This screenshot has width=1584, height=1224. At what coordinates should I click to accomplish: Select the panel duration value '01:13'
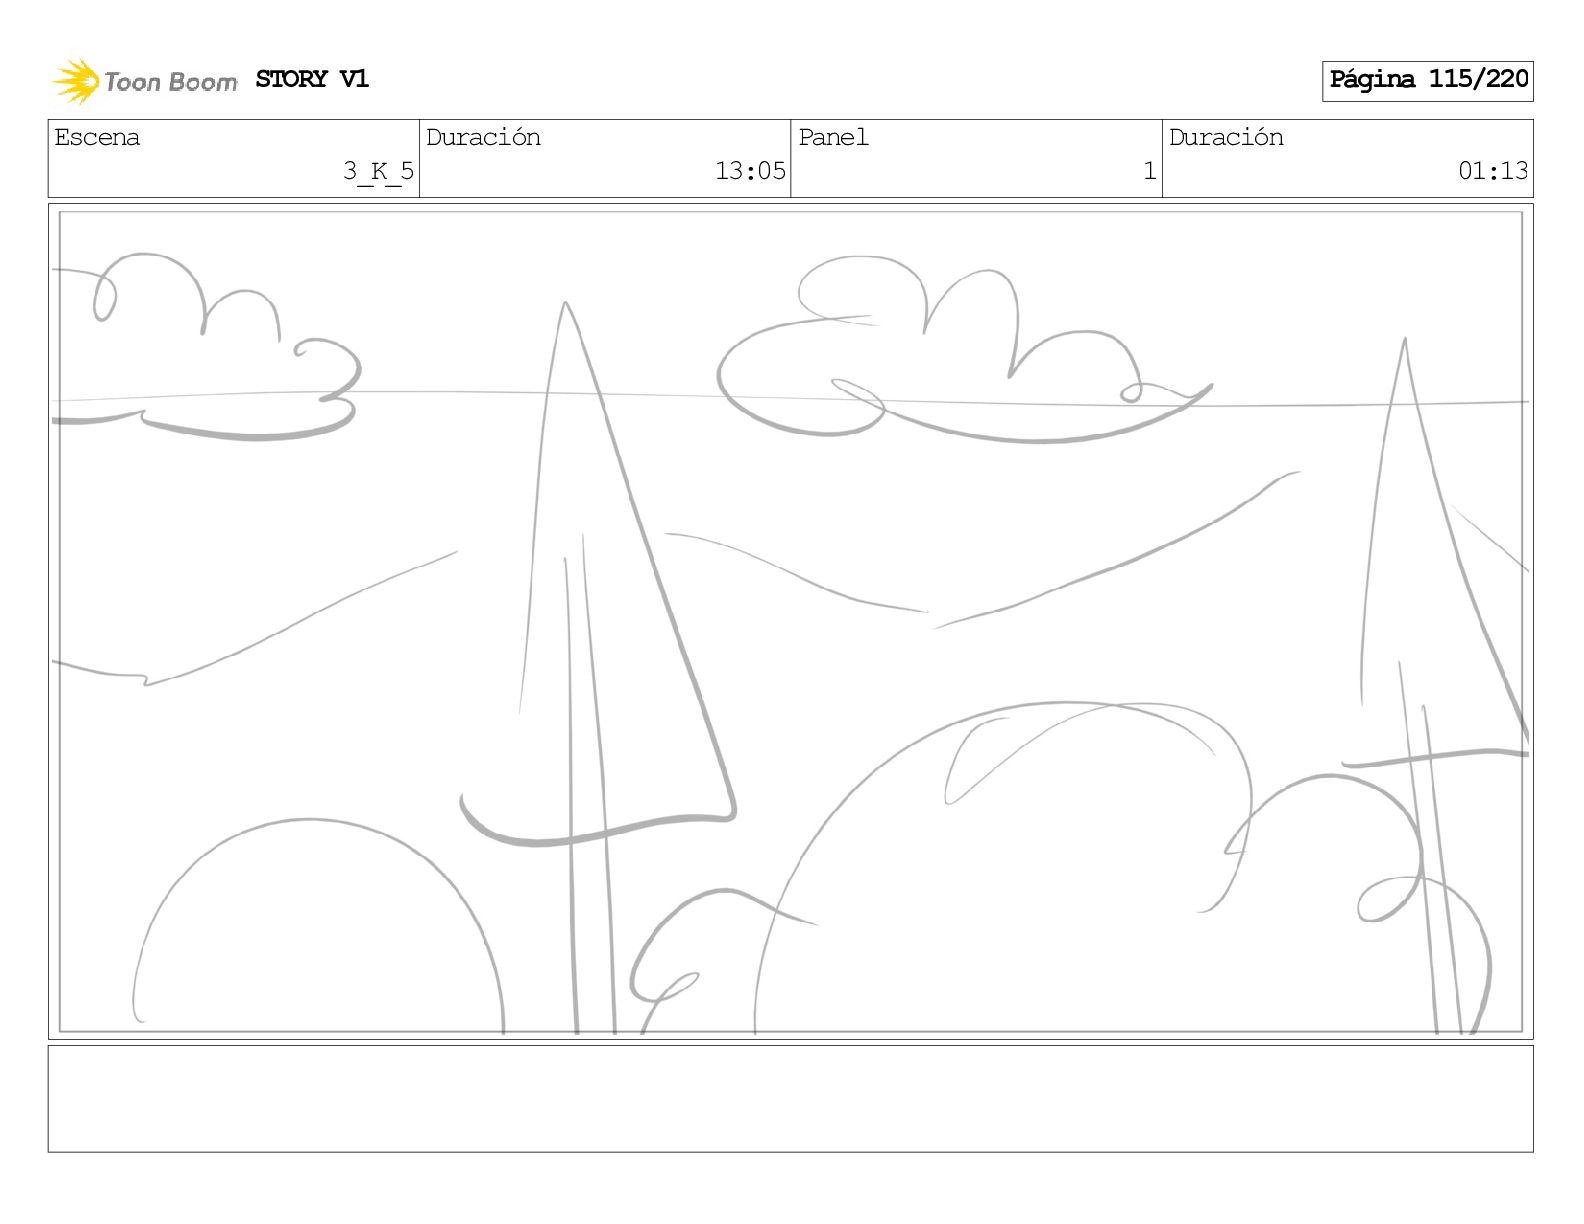click(x=1493, y=171)
